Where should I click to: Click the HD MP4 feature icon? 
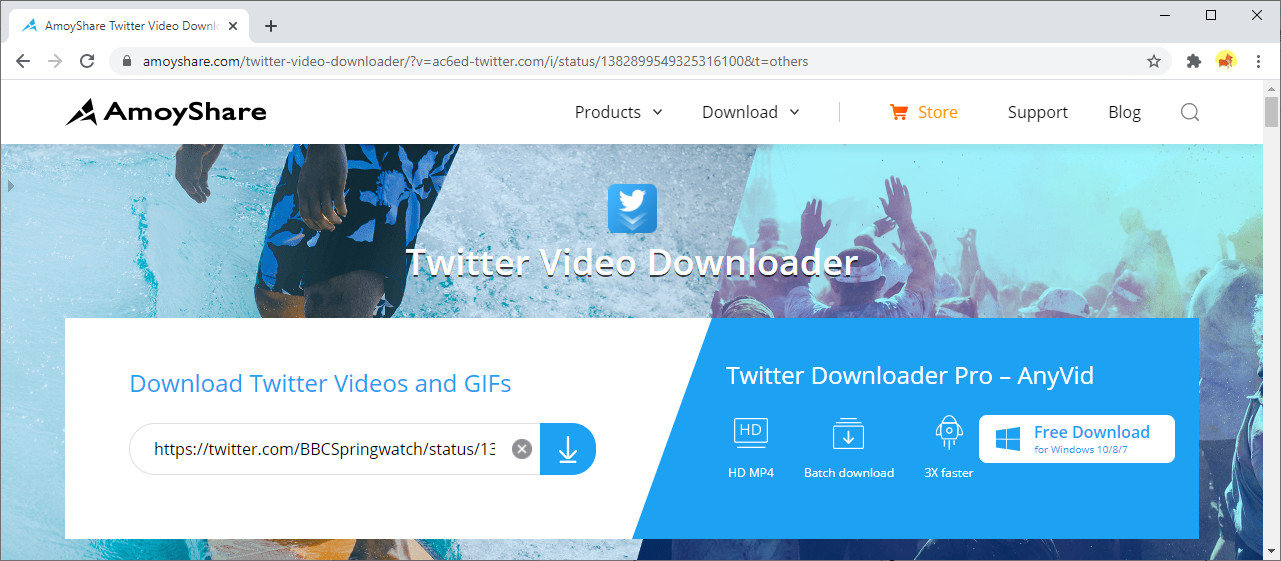click(751, 432)
